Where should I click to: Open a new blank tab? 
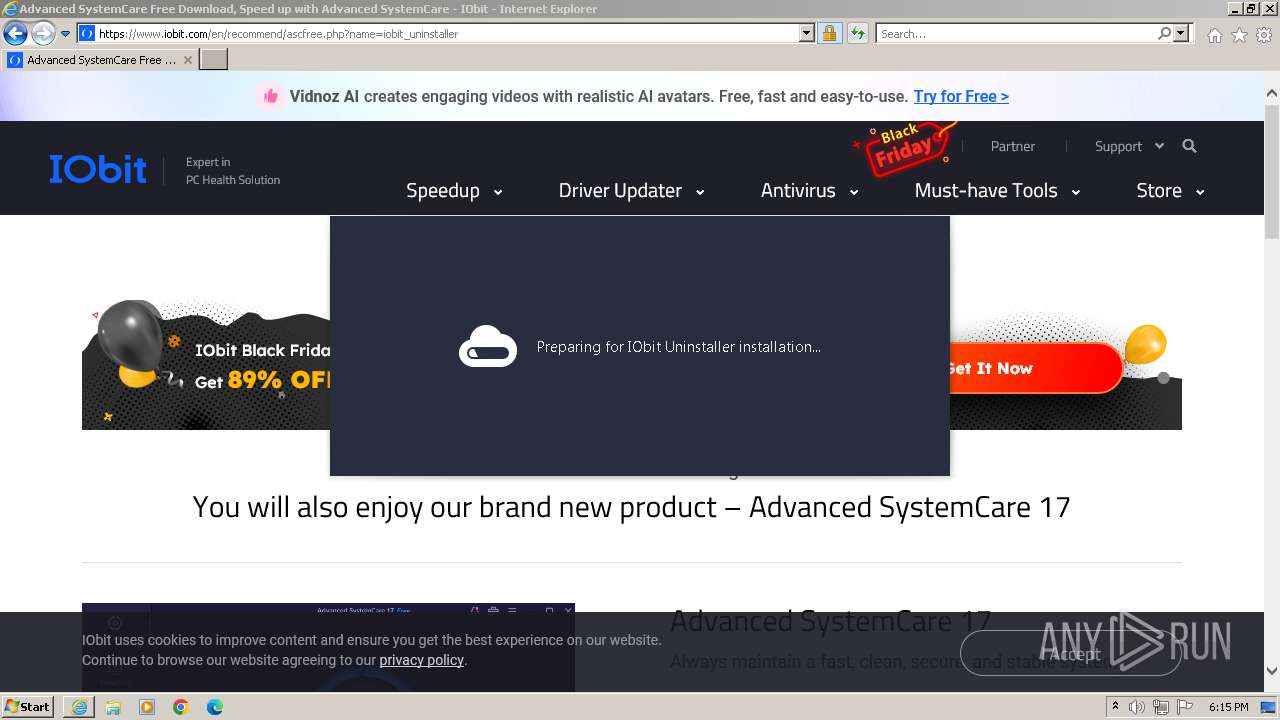point(214,60)
